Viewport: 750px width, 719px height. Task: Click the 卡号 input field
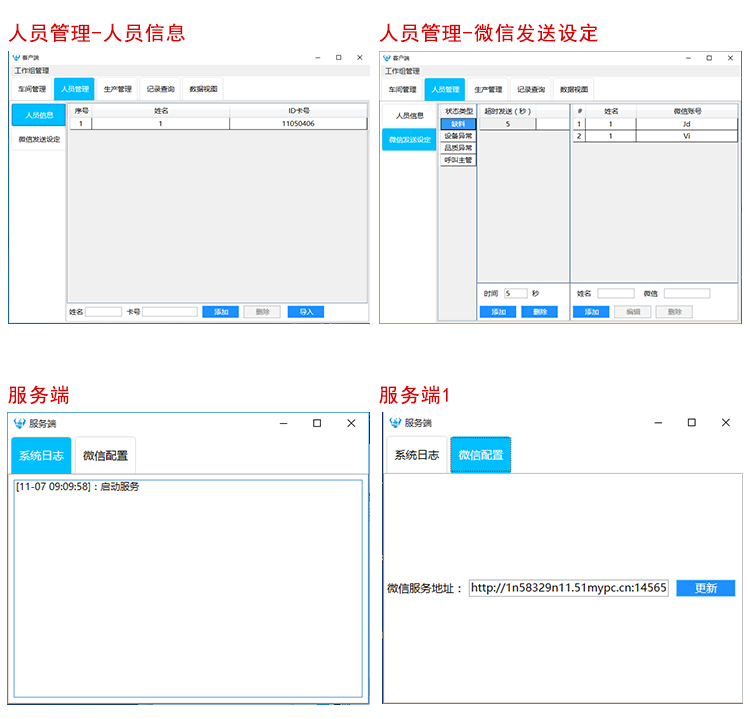pos(169,312)
